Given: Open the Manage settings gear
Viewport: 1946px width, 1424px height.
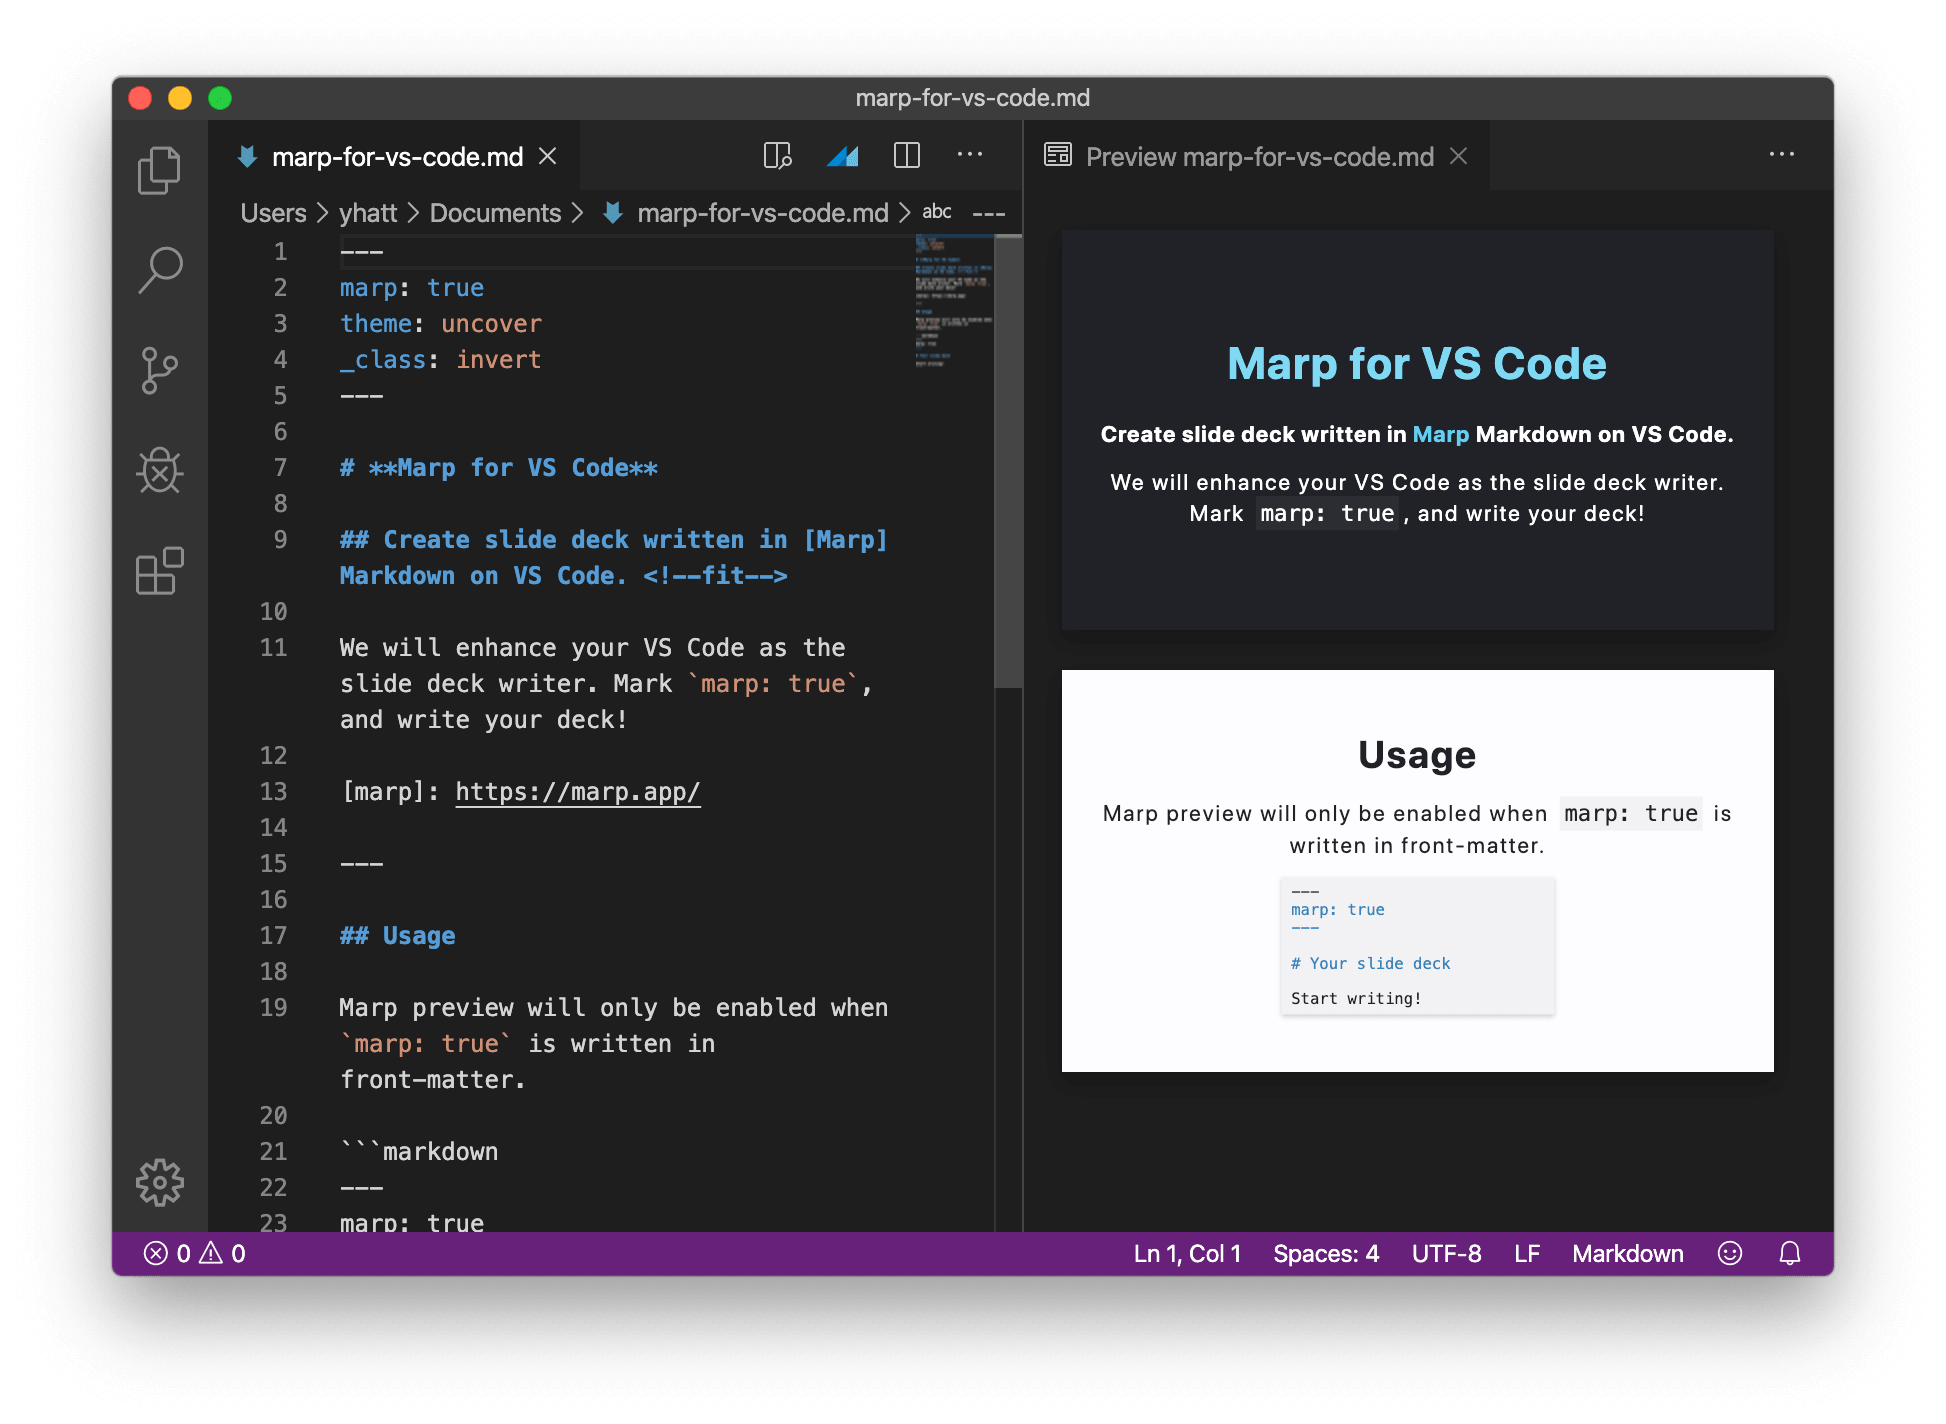Looking at the screenshot, I should [160, 1182].
